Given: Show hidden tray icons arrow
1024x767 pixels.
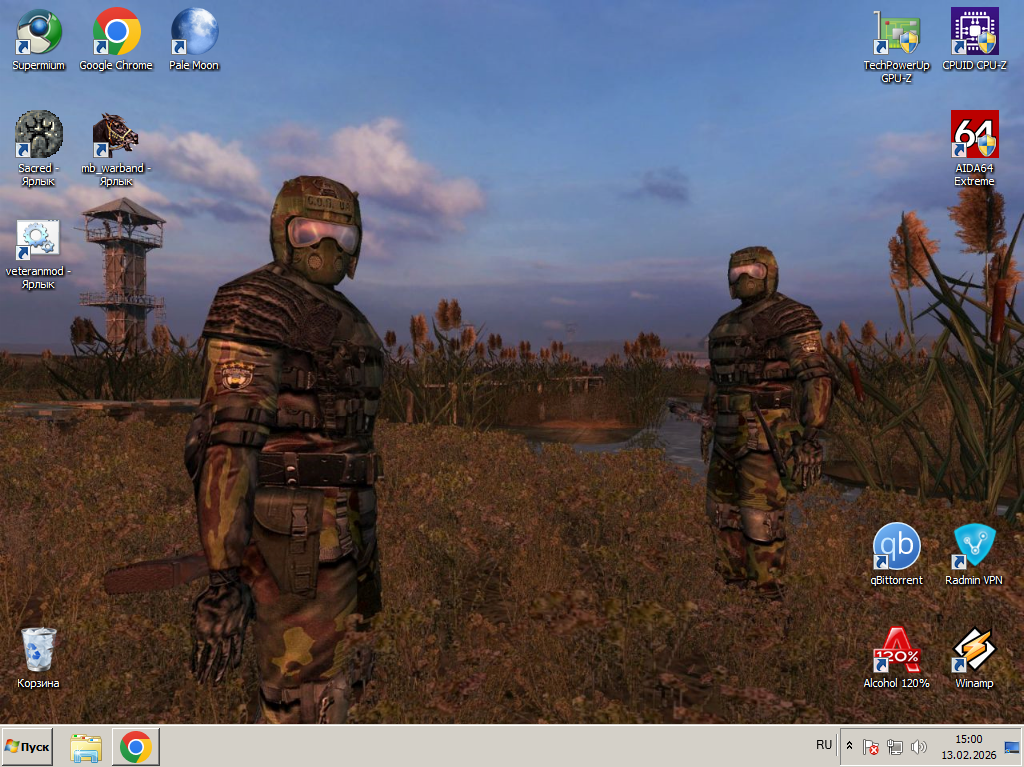Looking at the screenshot, I should (x=849, y=745).
